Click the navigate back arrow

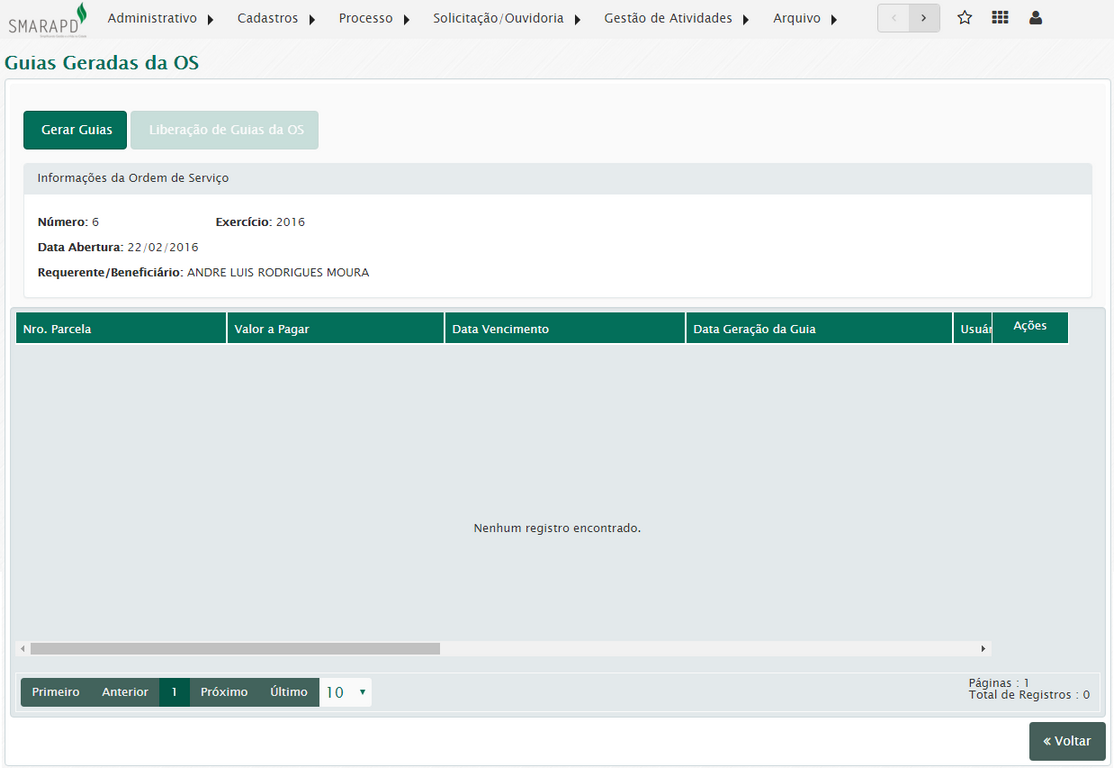click(893, 18)
